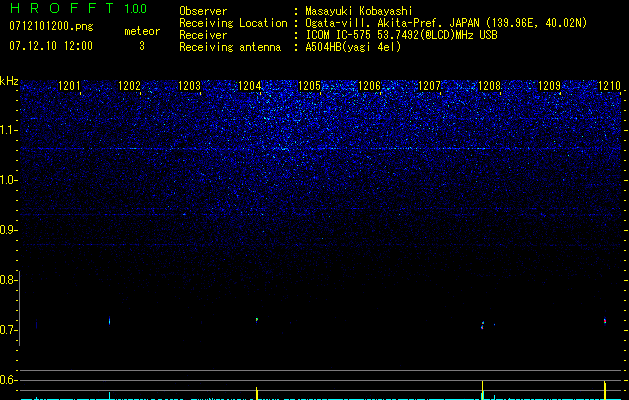The image size is (629, 400).
Task: Click the 1201 time marker
Action: (69, 85)
